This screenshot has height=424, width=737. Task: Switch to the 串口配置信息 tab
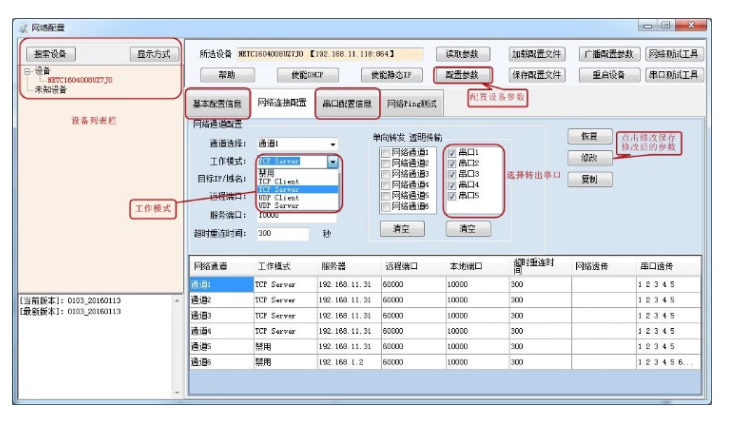(347, 103)
